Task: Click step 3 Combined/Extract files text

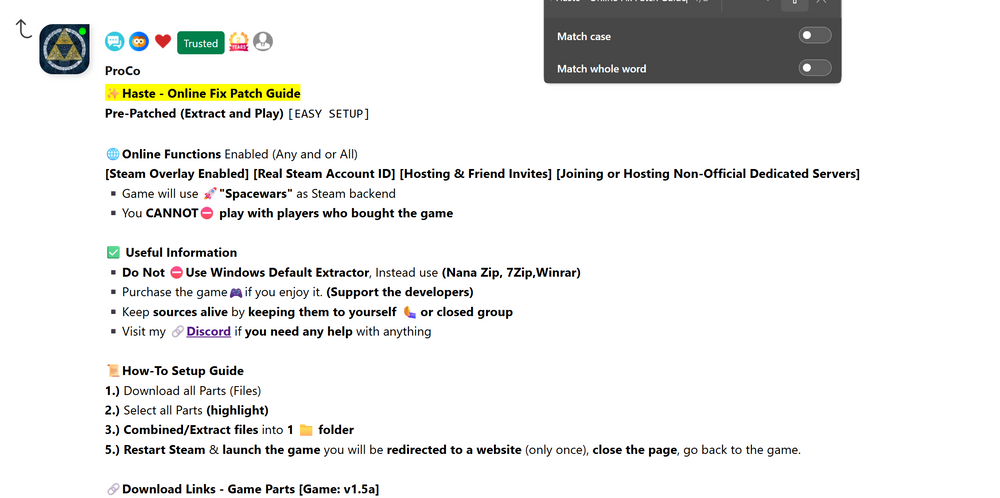Action: [x=191, y=430]
